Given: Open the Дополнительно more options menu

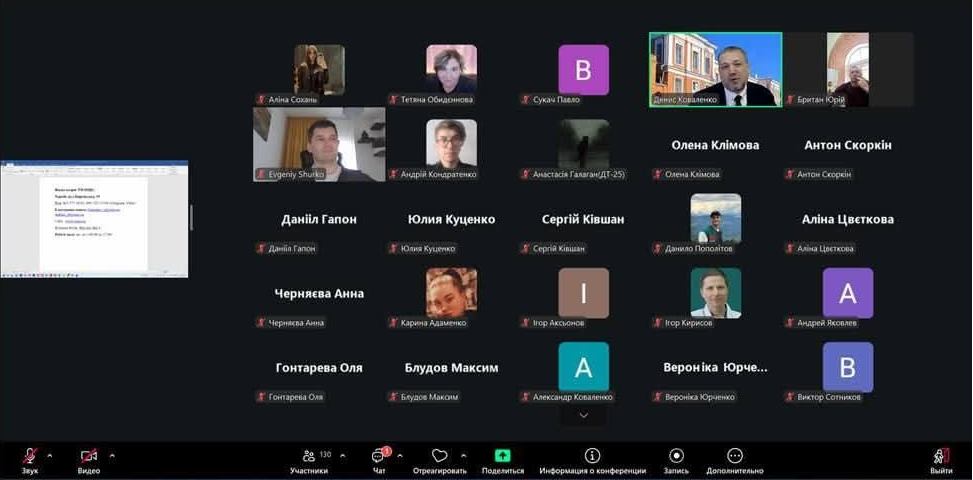Looking at the screenshot, I should [x=734, y=456].
